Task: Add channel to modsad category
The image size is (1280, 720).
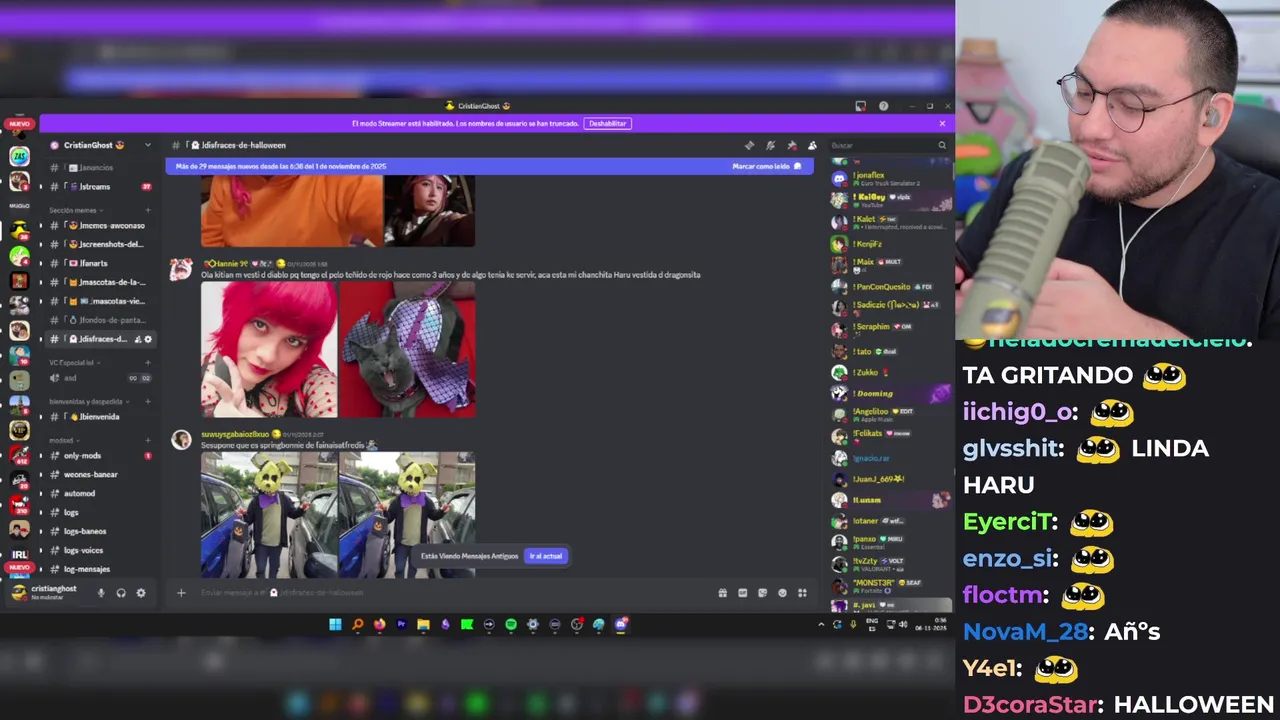Action: (148, 440)
